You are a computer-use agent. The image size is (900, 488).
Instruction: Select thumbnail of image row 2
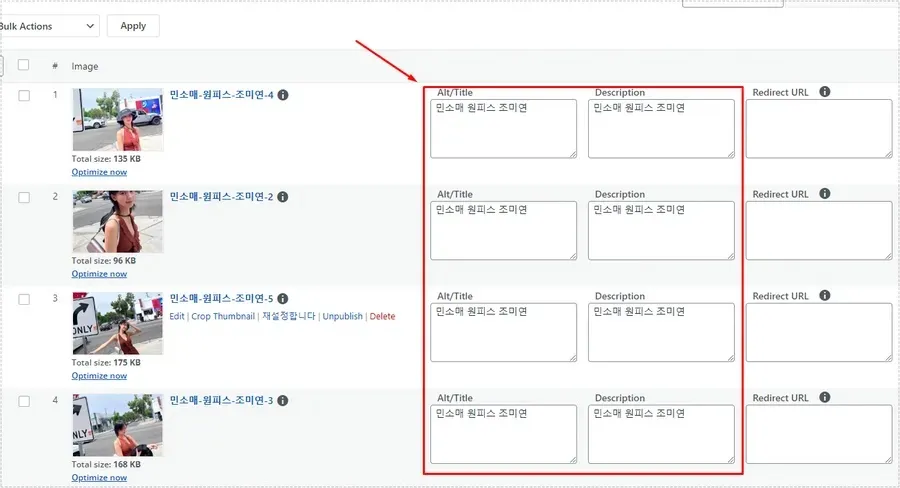(x=118, y=222)
